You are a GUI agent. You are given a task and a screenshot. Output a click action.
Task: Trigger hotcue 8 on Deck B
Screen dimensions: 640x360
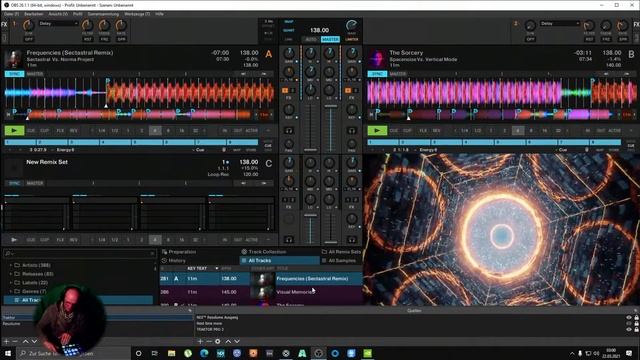pyautogui.click(x=605, y=142)
